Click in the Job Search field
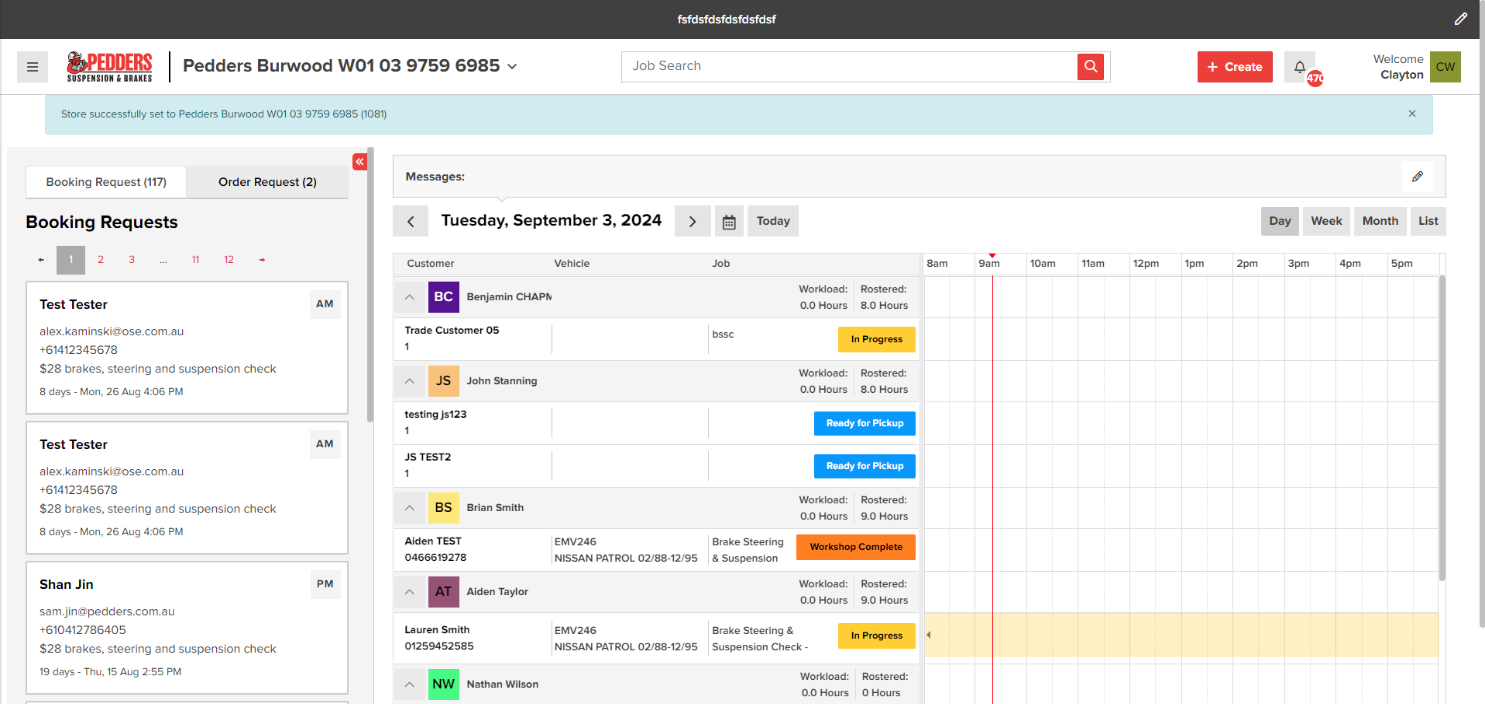Image resolution: width=1485 pixels, height=704 pixels. point(850,66)
